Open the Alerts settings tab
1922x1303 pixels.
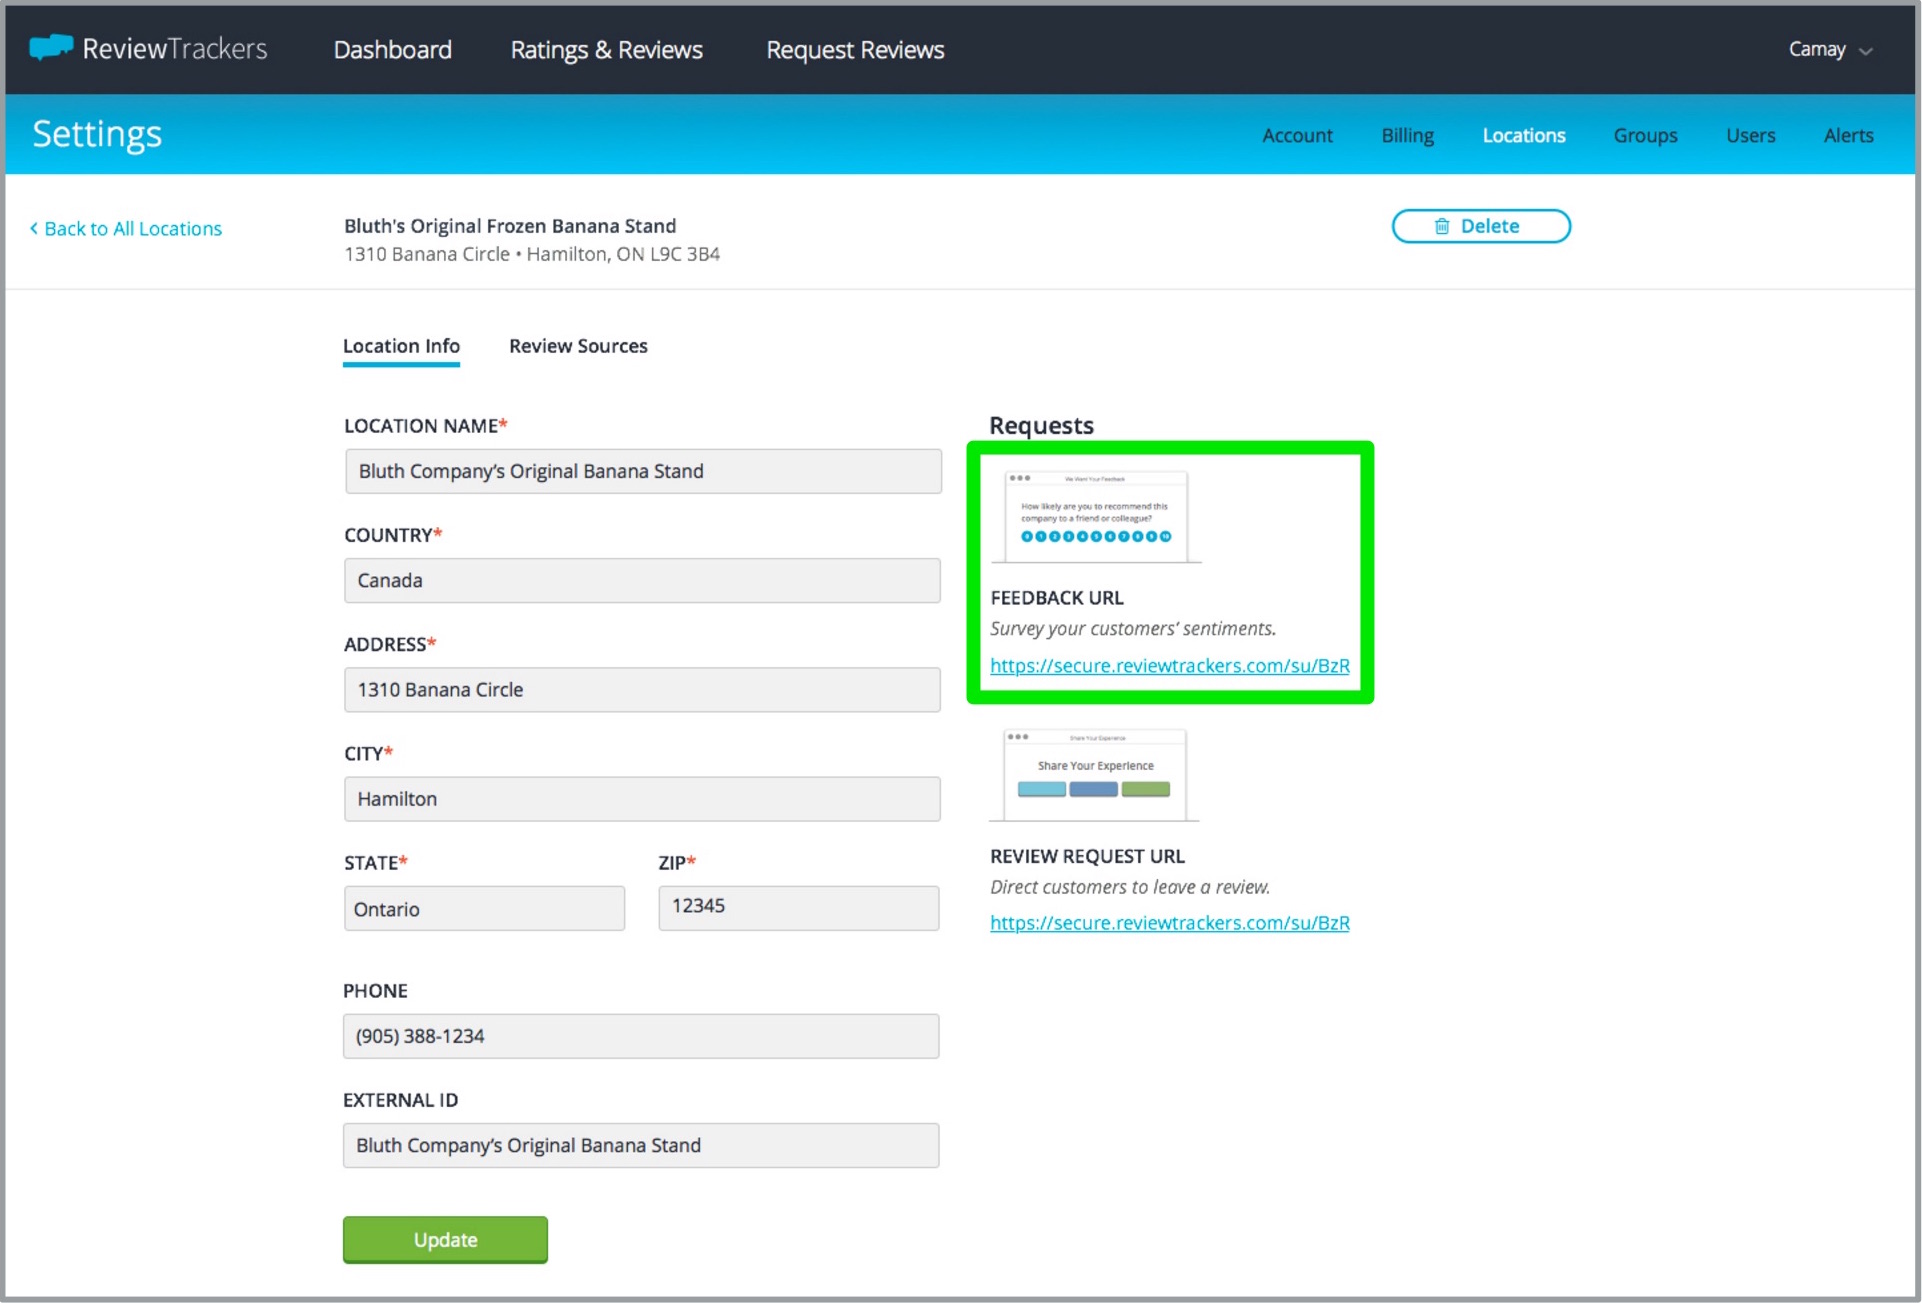point(1848,135)
